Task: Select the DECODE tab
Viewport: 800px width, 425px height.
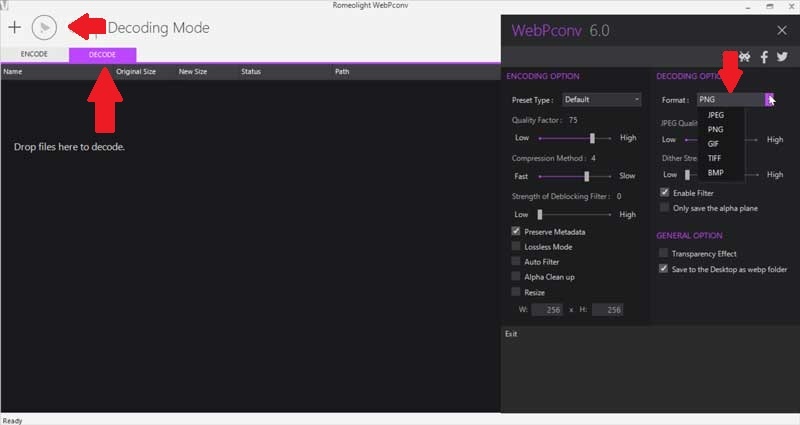Action: tap(102, 55)
